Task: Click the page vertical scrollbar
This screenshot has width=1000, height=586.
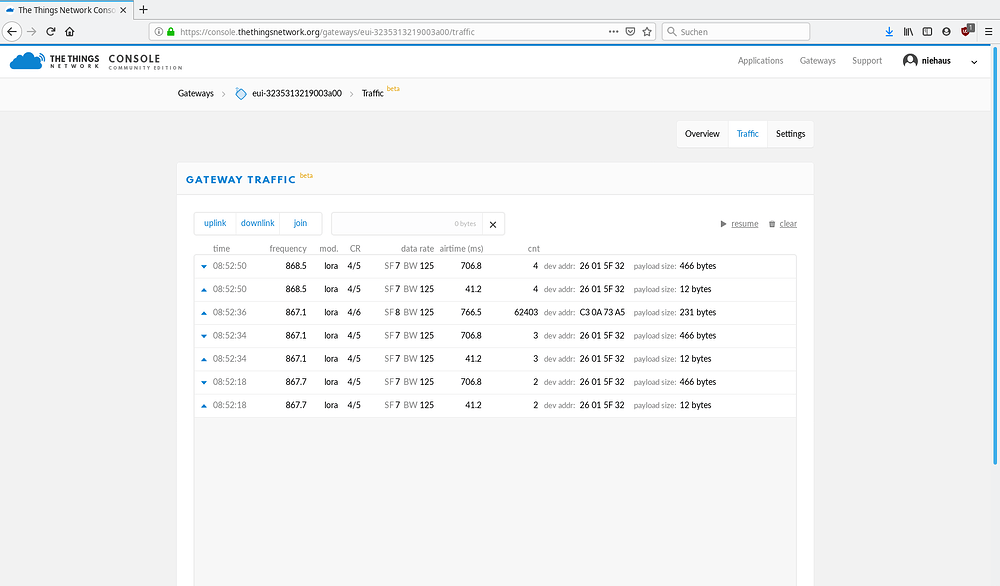Action: click(x=996, y=255)
